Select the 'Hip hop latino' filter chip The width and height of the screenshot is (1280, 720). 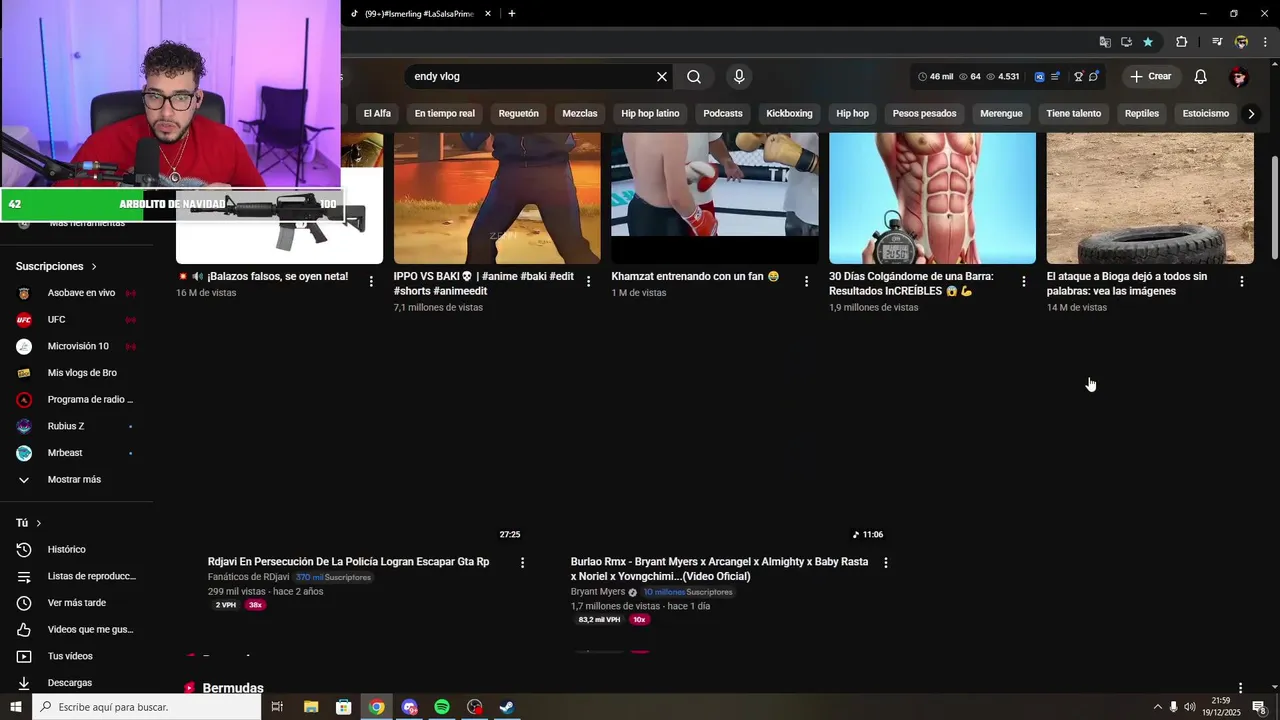pyautogui.click(x=650, y=114)
